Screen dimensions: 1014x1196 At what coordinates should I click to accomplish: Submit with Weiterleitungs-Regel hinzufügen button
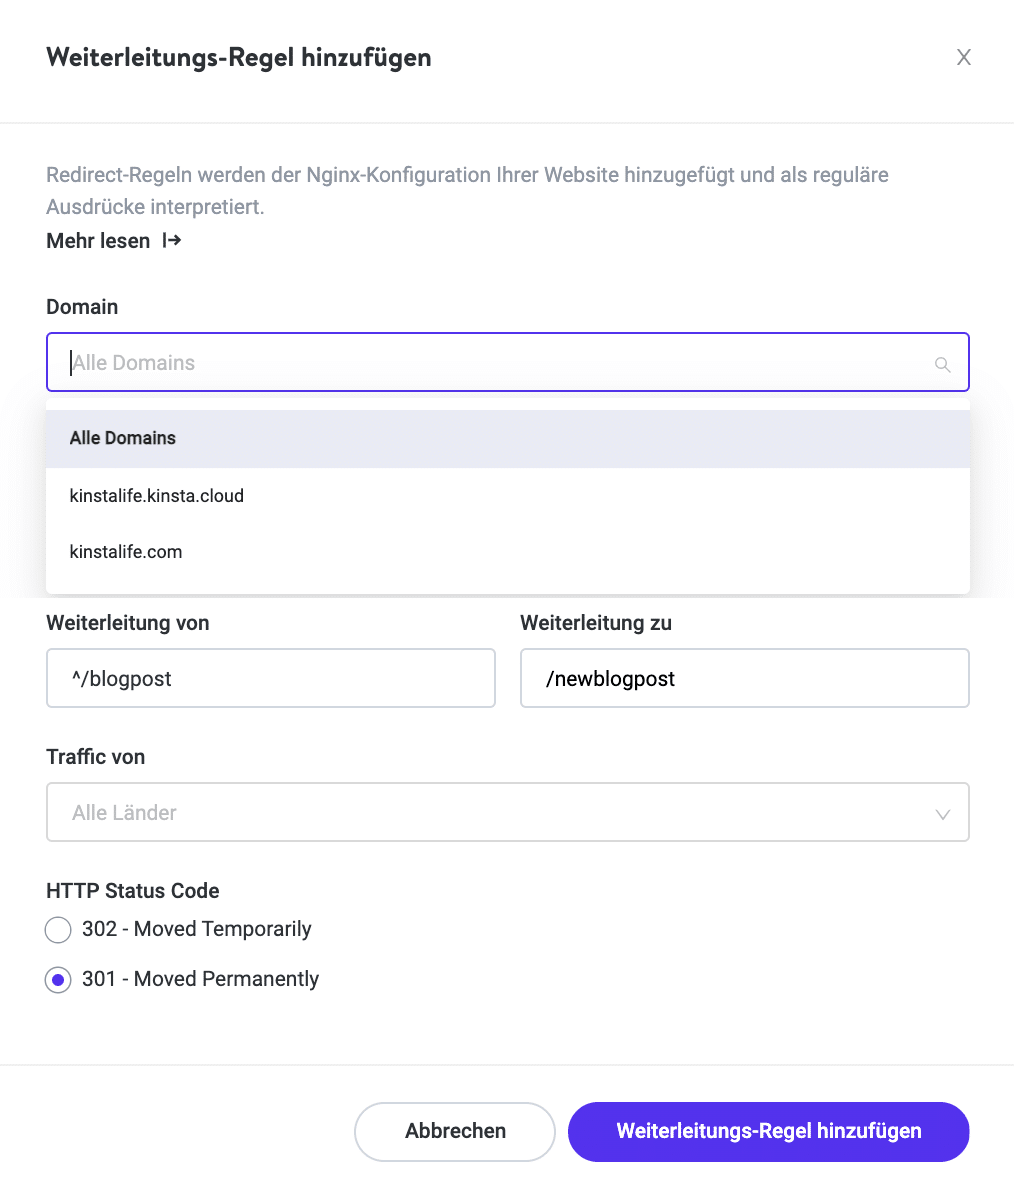[768, 1132]
